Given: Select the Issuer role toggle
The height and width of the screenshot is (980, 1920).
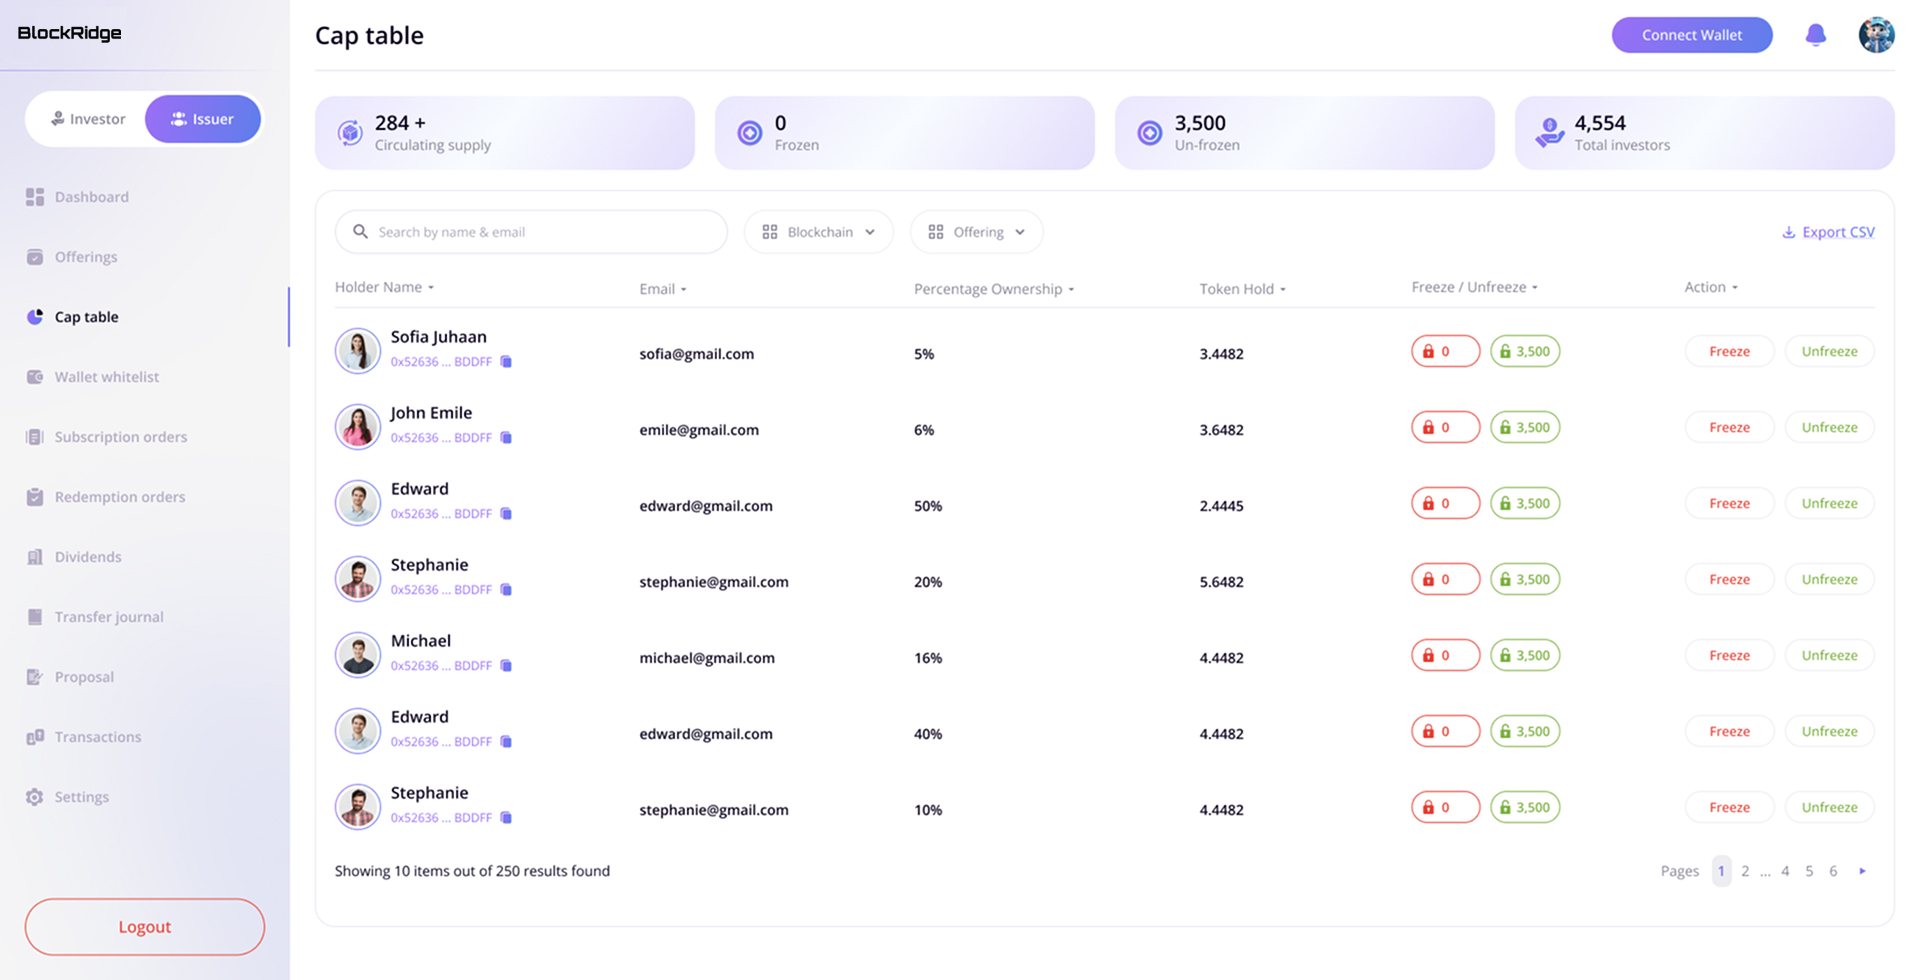Looking at the screenshot, I should tap(202, 119).
